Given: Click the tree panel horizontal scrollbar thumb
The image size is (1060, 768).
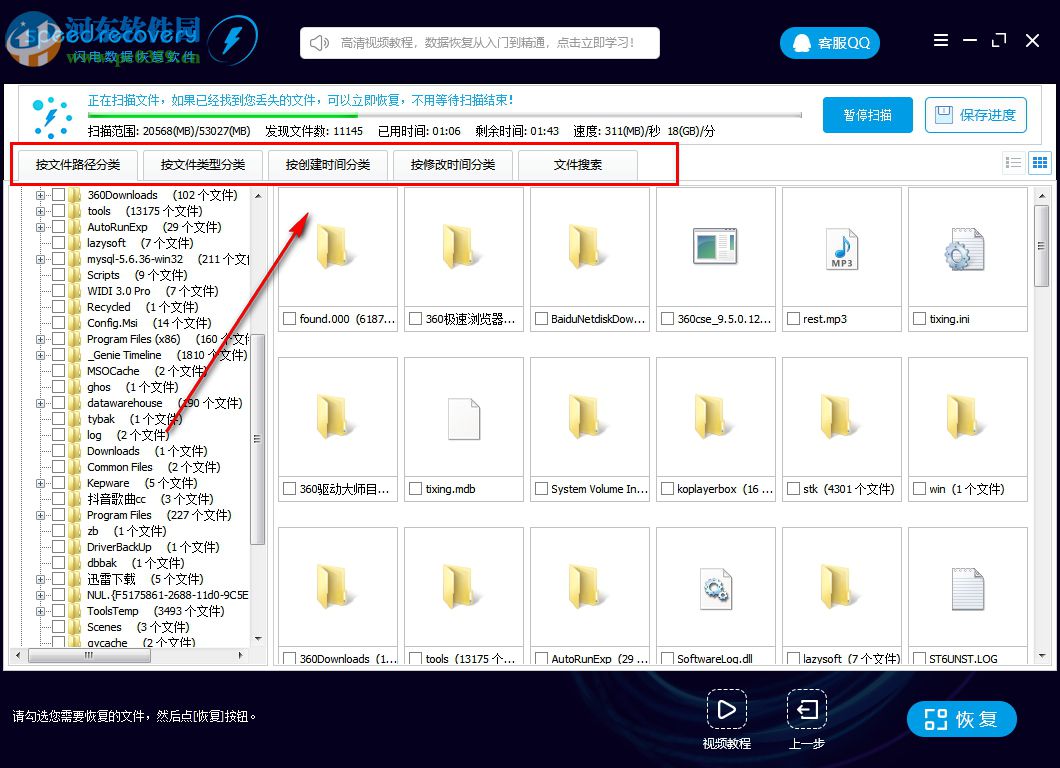Looking at the screenshot, I should [89, 655].
